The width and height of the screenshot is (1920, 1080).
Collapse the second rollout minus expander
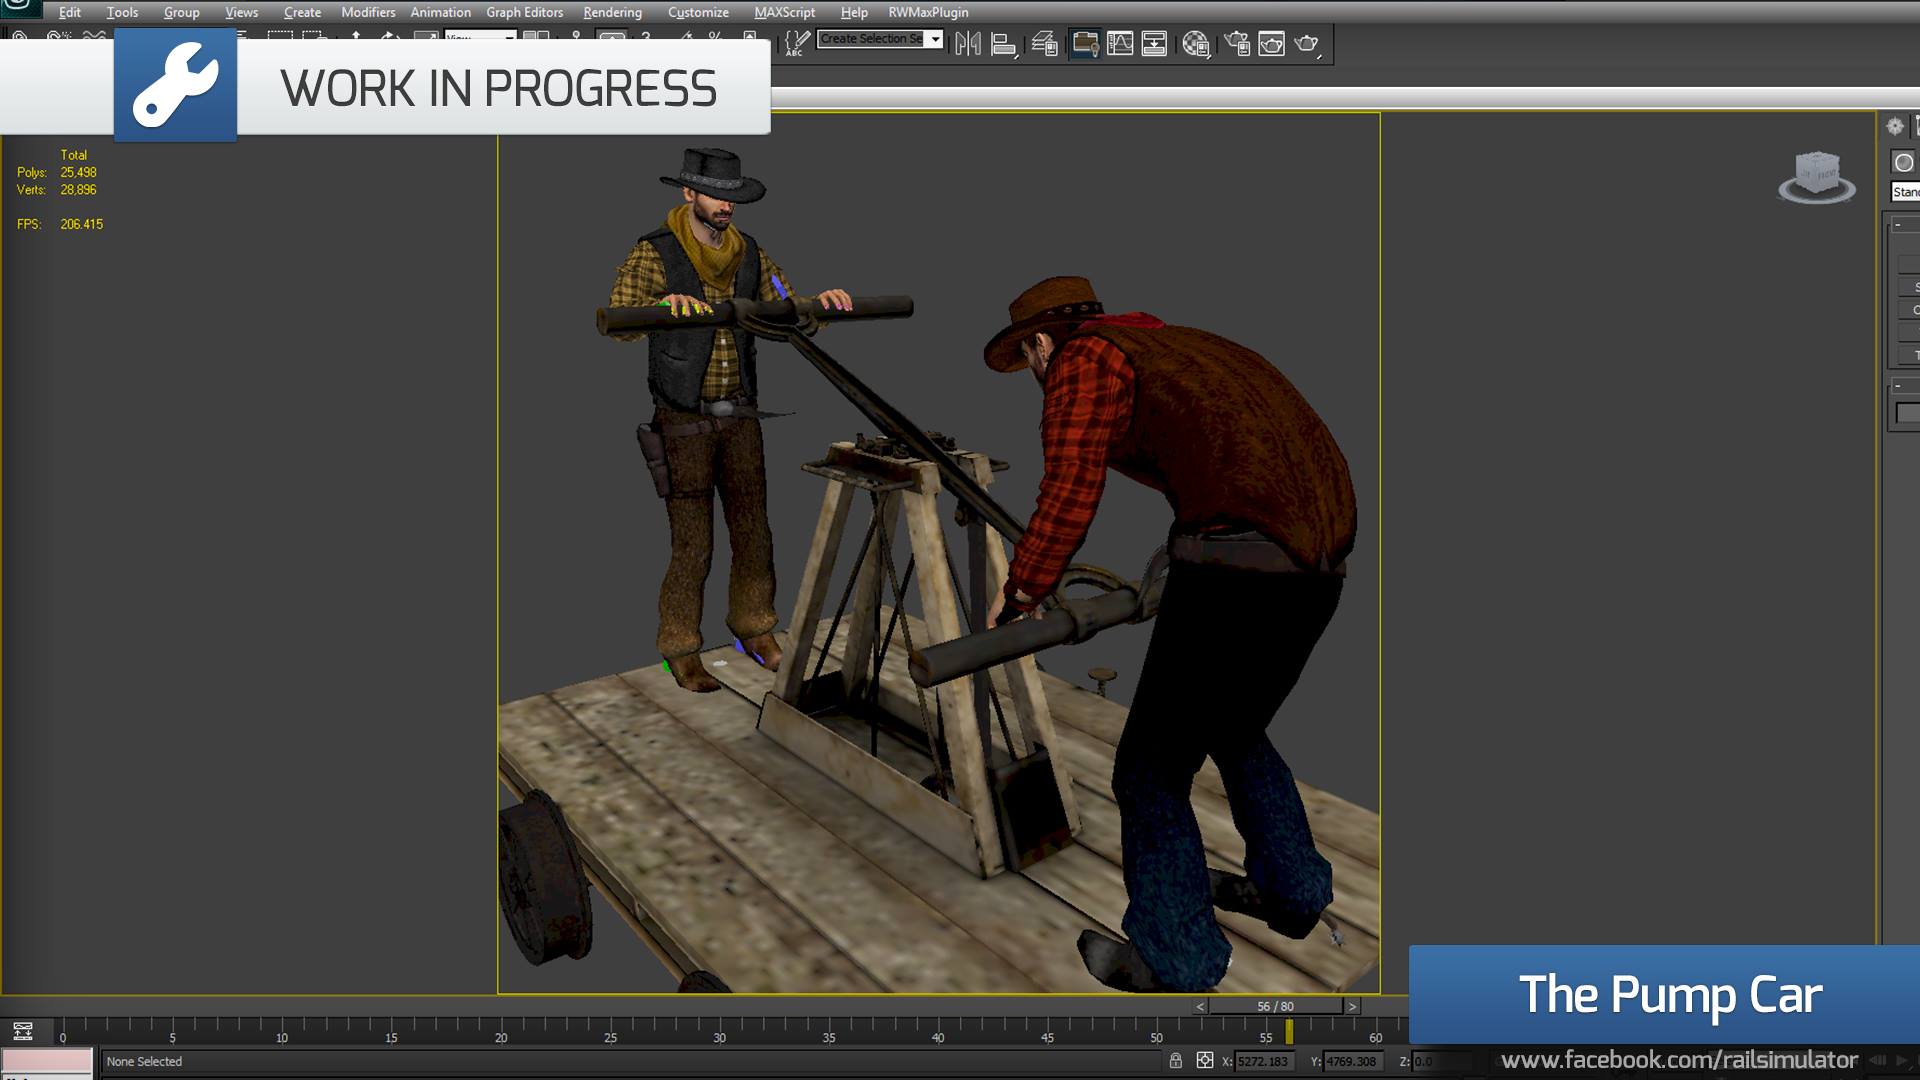pos(1897,386)
